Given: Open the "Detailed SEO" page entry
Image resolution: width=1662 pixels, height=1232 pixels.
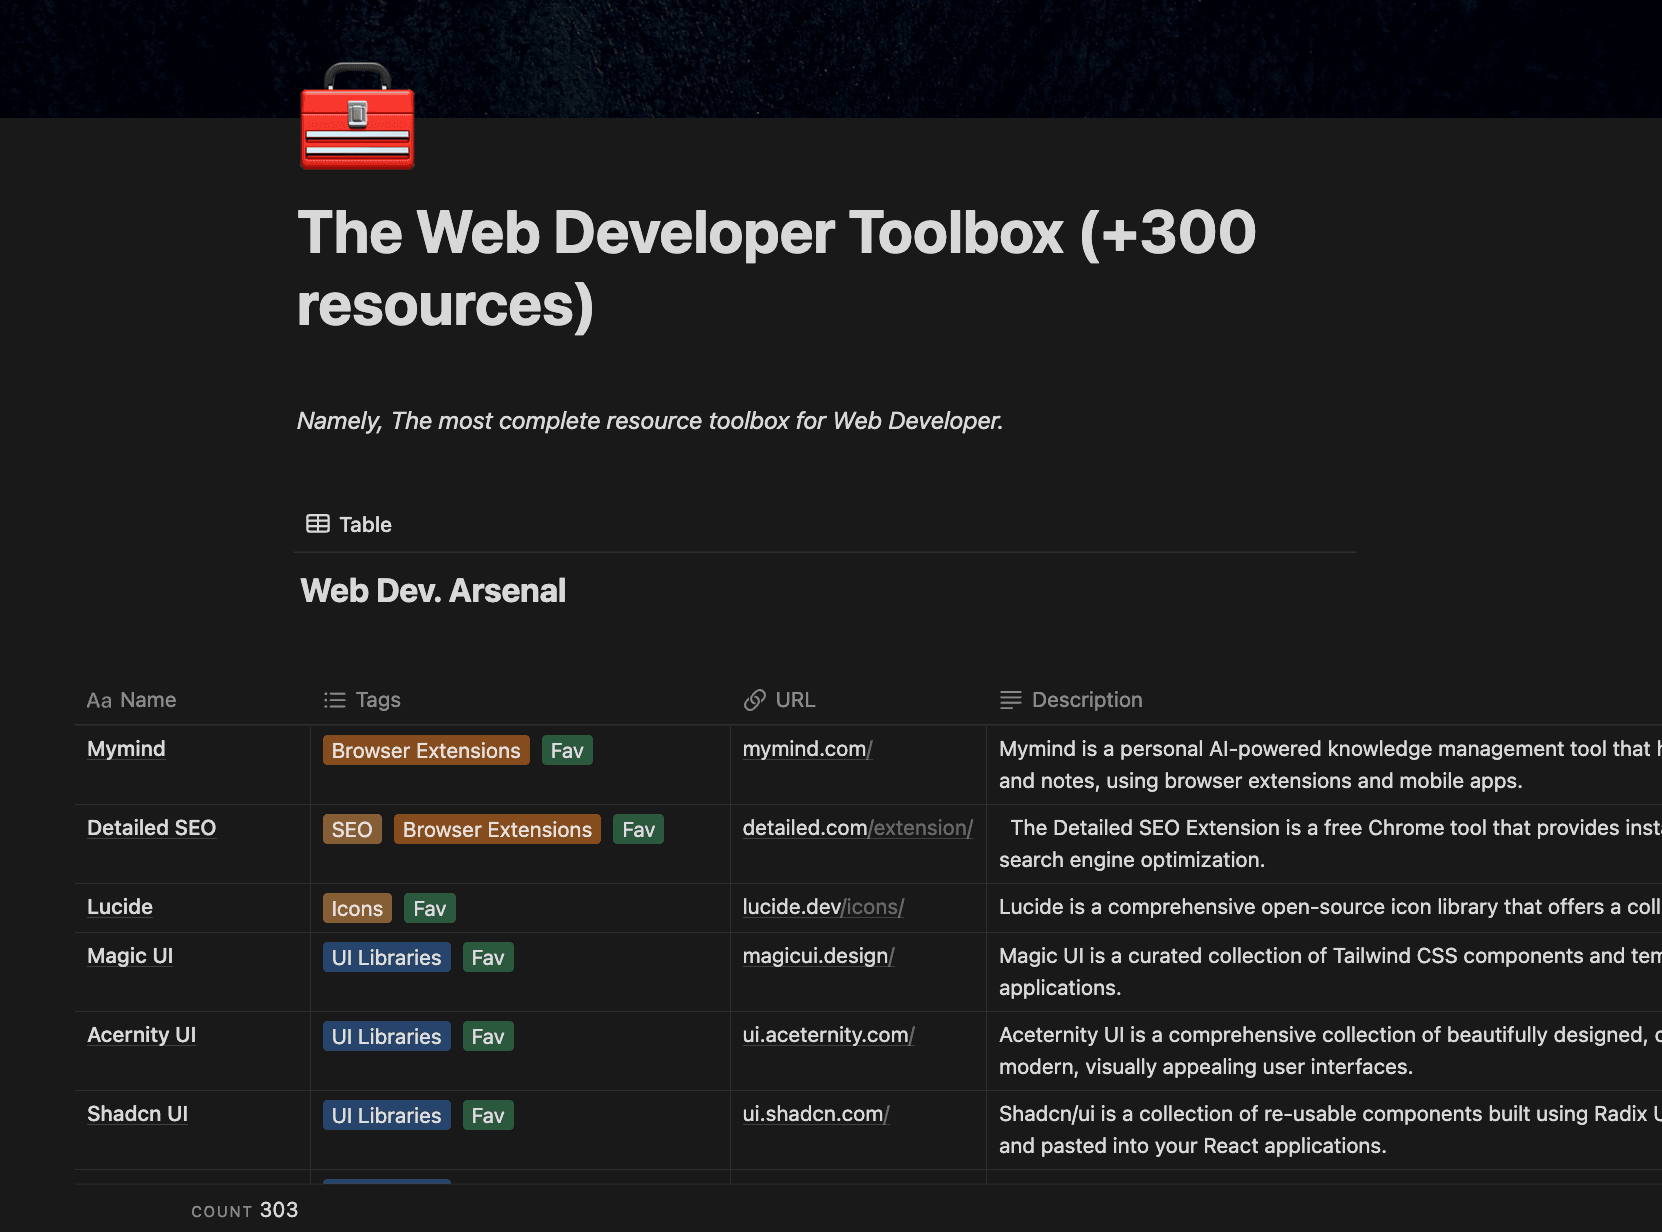Looking at the screenshot, I should pyautogui.click(x=151, y=828).
